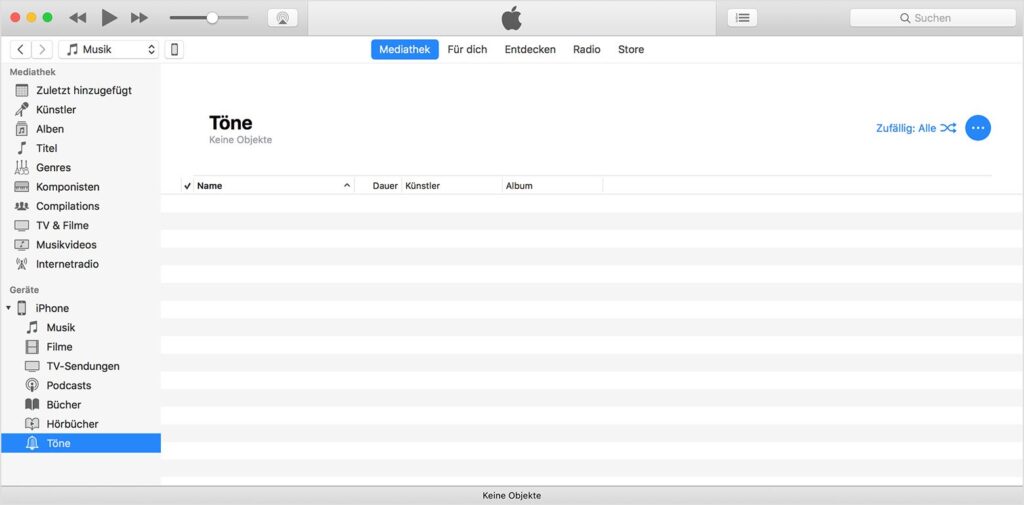Select Künstler microphone icon in sidebar

[22, 109]
